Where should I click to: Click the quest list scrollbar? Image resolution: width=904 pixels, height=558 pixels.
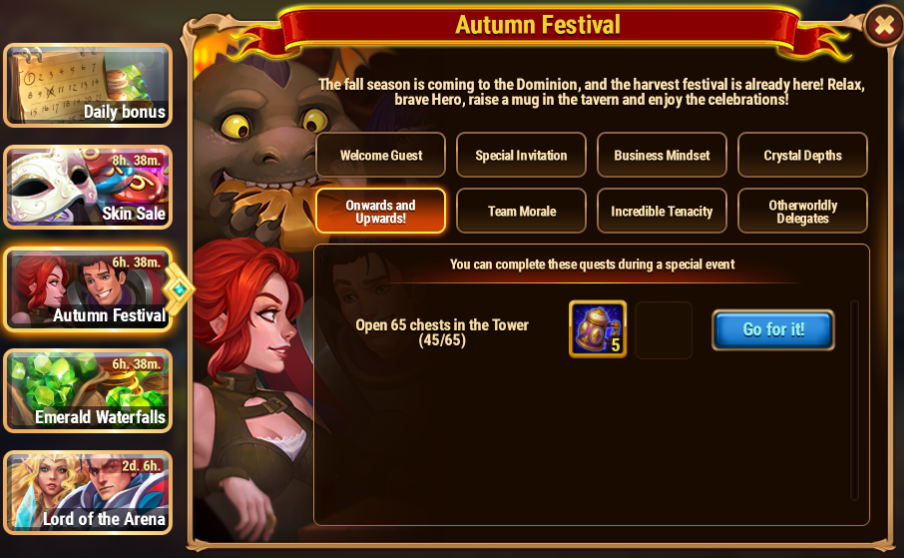point(854,400)
